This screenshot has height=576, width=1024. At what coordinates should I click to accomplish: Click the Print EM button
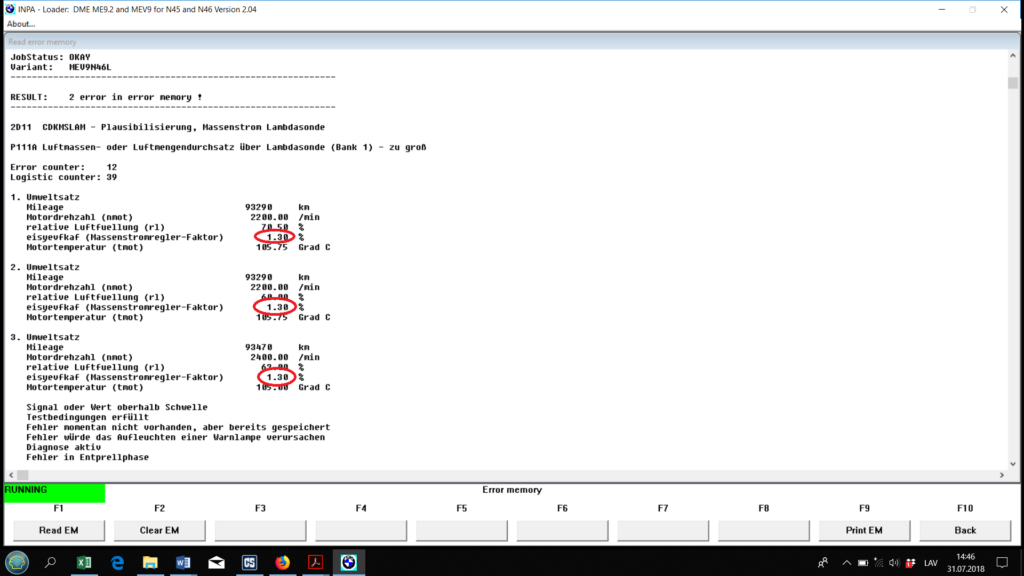point(864,530)
